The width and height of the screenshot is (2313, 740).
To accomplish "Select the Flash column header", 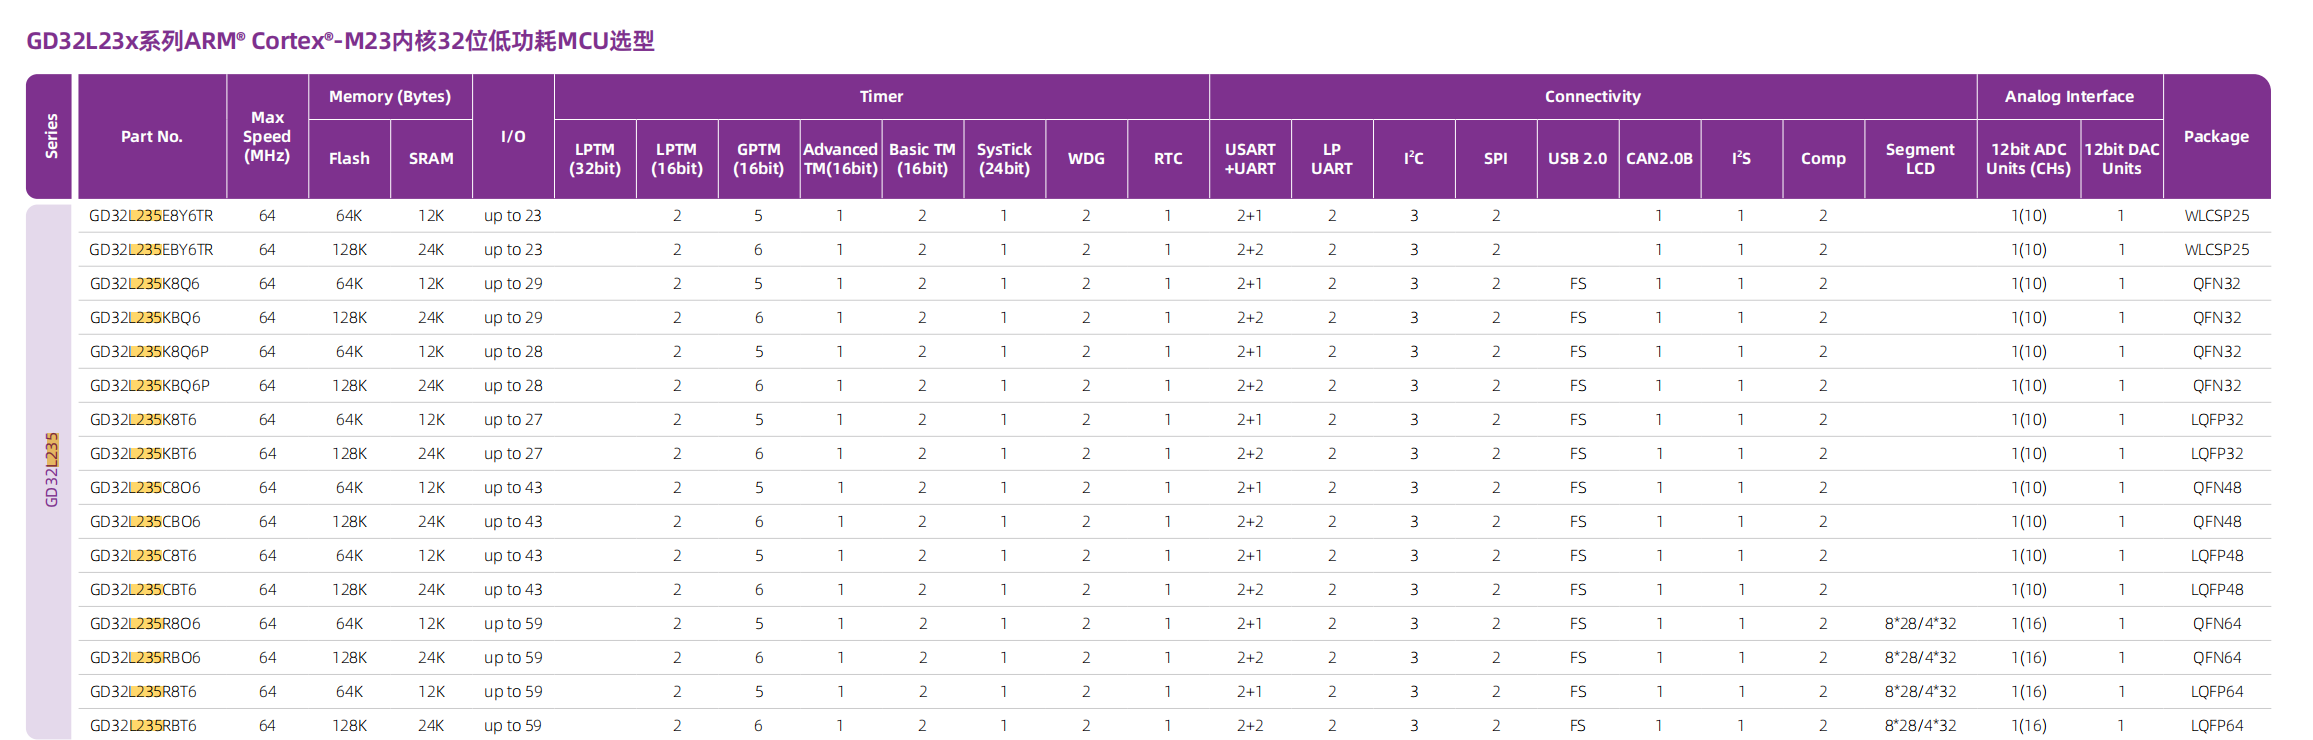I will click(x=349, y=159).
